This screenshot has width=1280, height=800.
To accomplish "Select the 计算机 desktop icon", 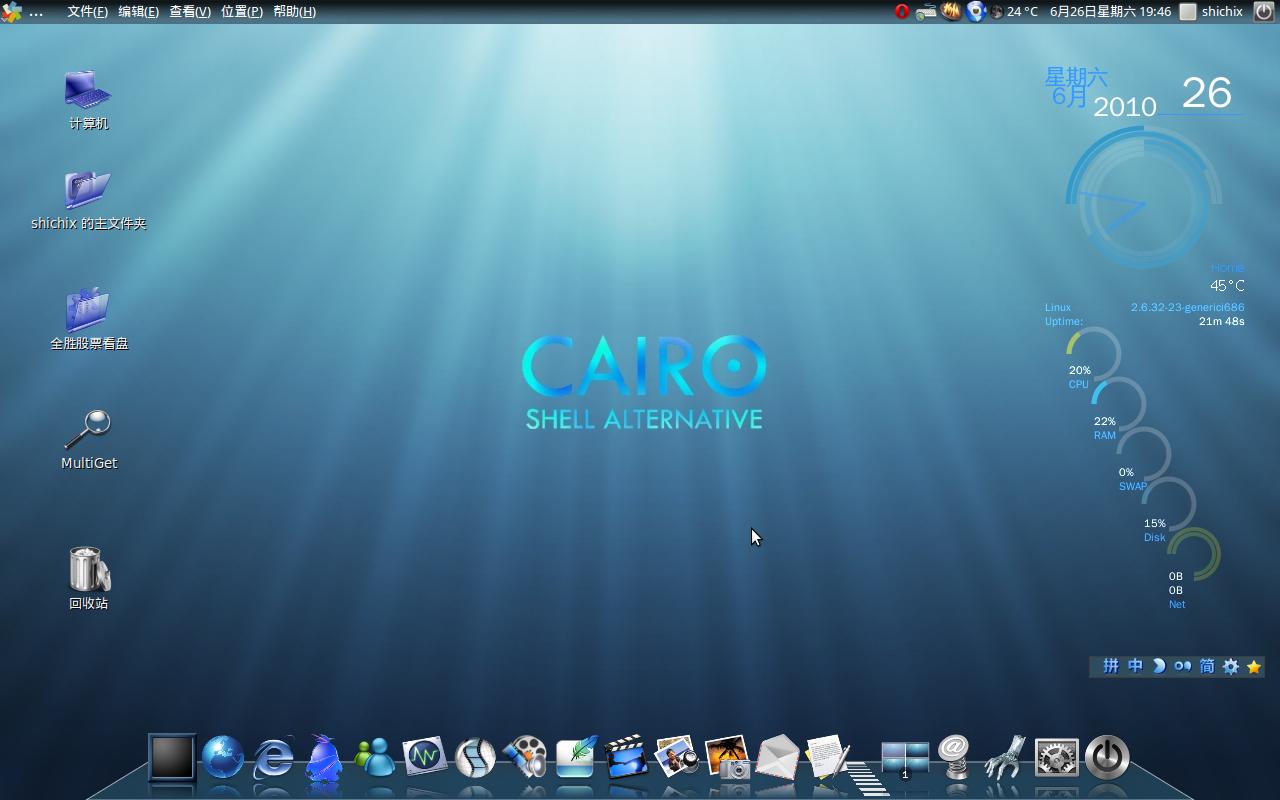I will tap(88, 100).
